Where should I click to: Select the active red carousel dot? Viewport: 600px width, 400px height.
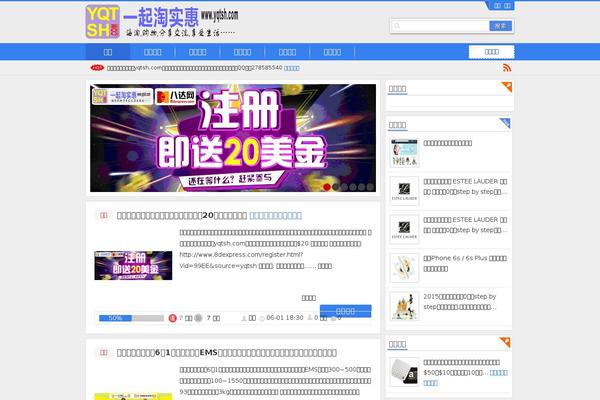pos(327,187)
